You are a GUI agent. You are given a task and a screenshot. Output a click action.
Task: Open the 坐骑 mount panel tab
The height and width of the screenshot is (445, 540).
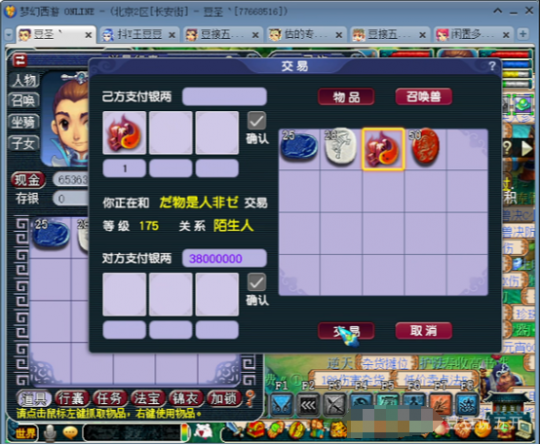[x=24, y=122]
